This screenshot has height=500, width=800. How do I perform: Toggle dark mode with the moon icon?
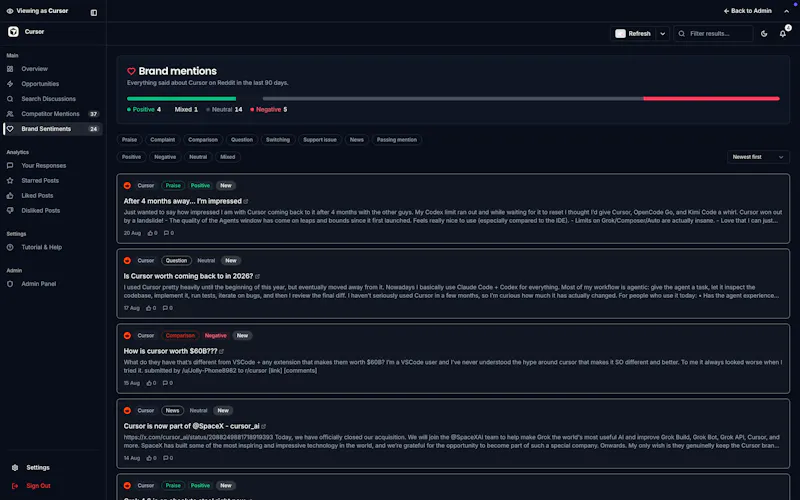pos(764,34)
